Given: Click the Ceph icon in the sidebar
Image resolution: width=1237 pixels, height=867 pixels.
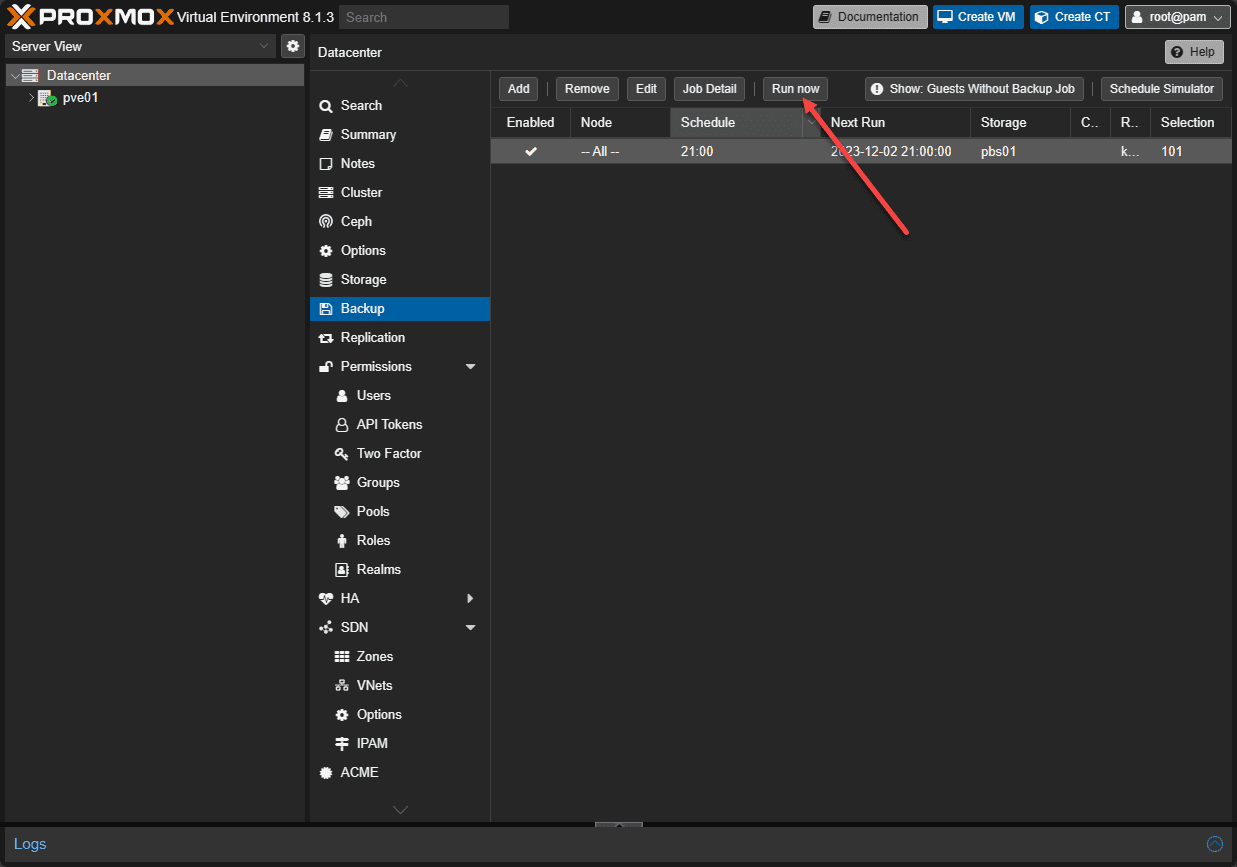Looking at the screenshot, I should coord(326,222).
